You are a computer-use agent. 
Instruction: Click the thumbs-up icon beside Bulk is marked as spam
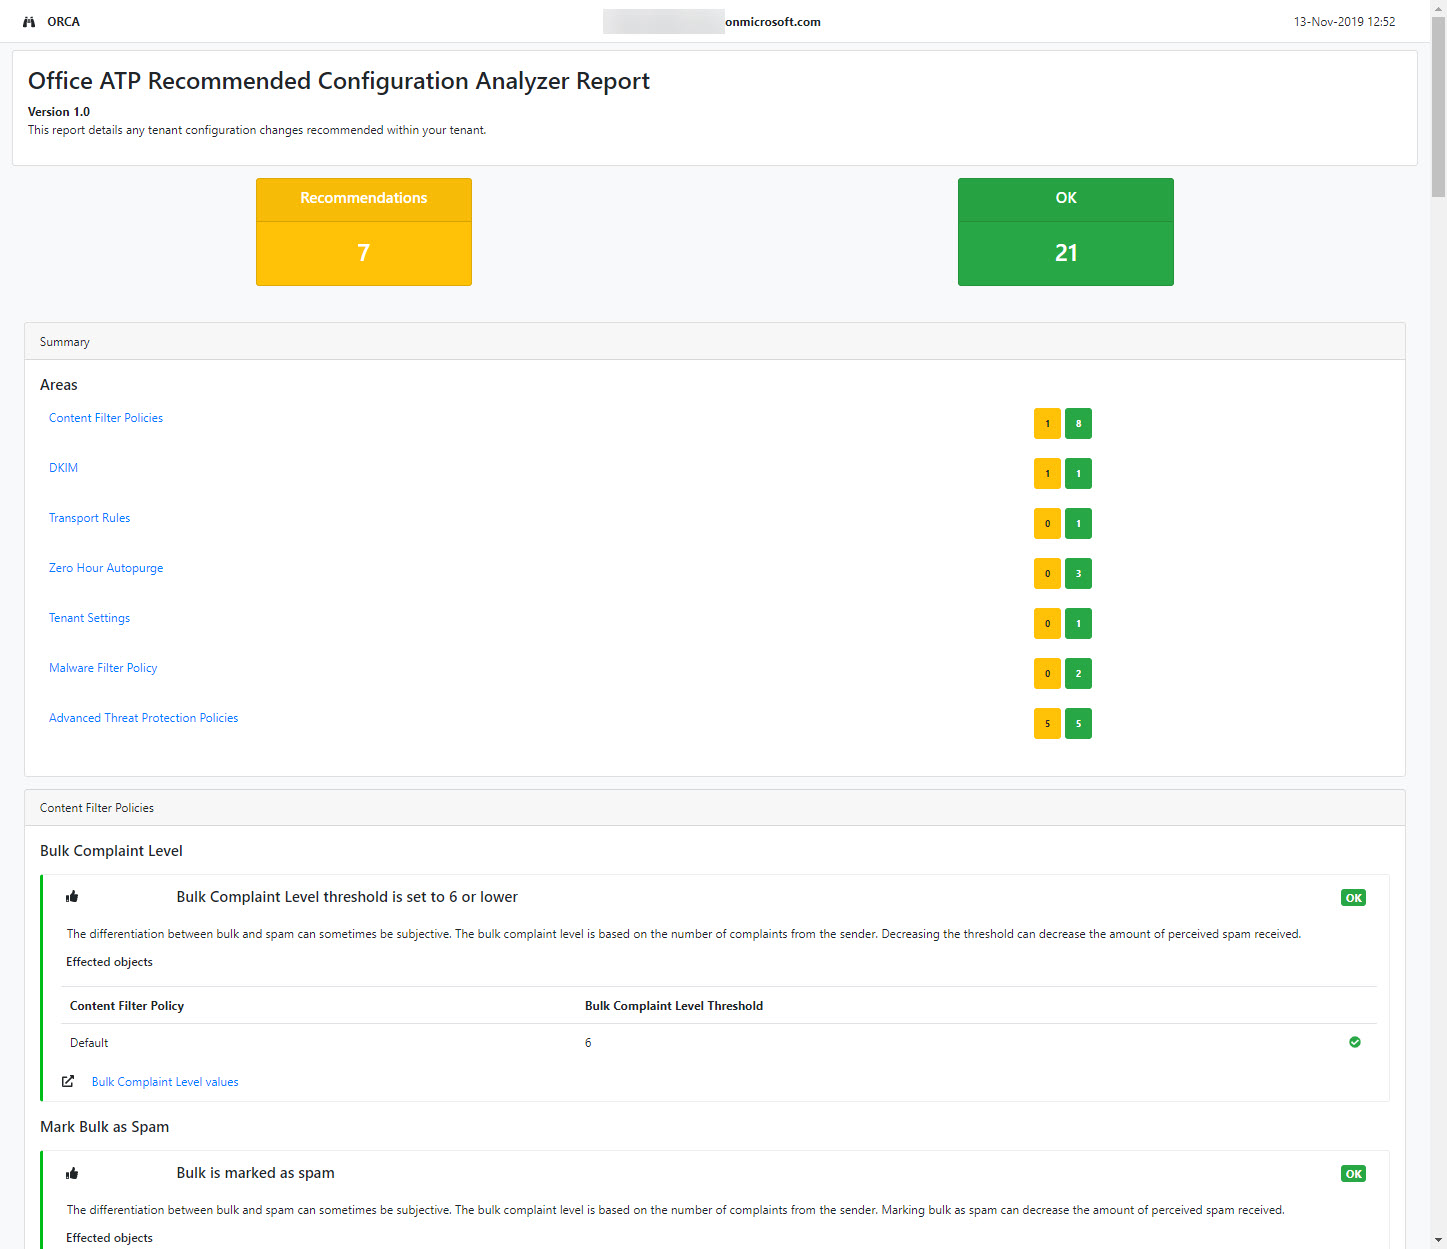pos(72,1173)
